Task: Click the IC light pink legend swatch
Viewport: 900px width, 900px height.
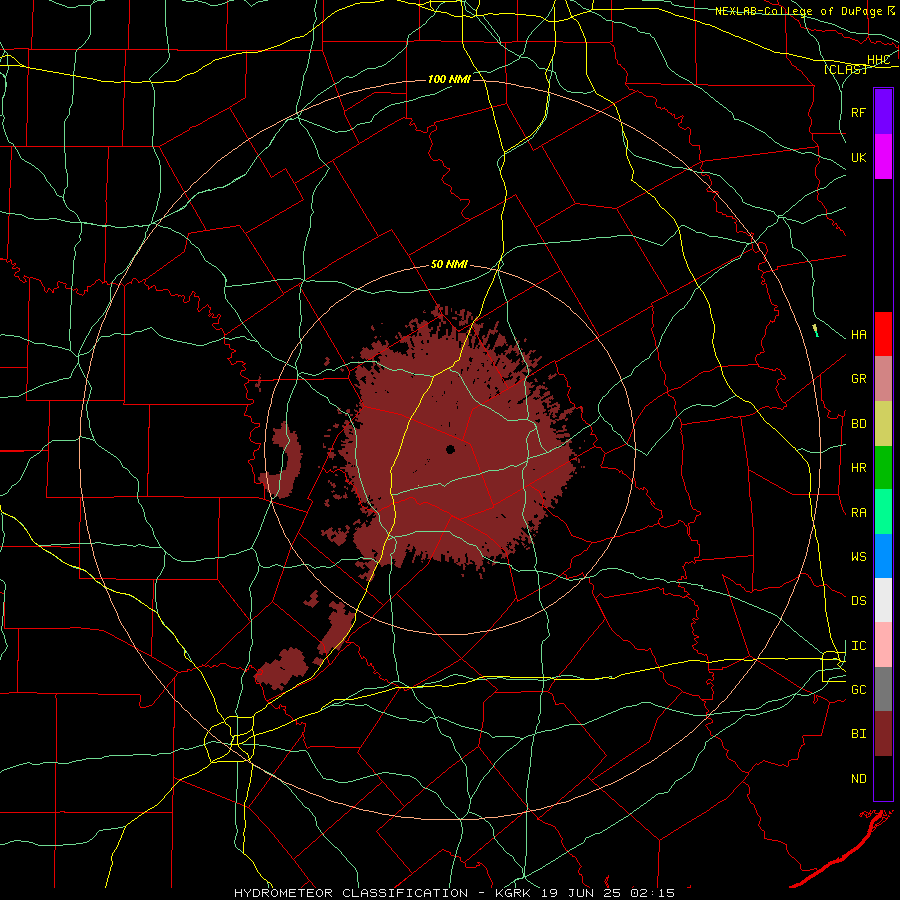Action: [x=883, y=645]
